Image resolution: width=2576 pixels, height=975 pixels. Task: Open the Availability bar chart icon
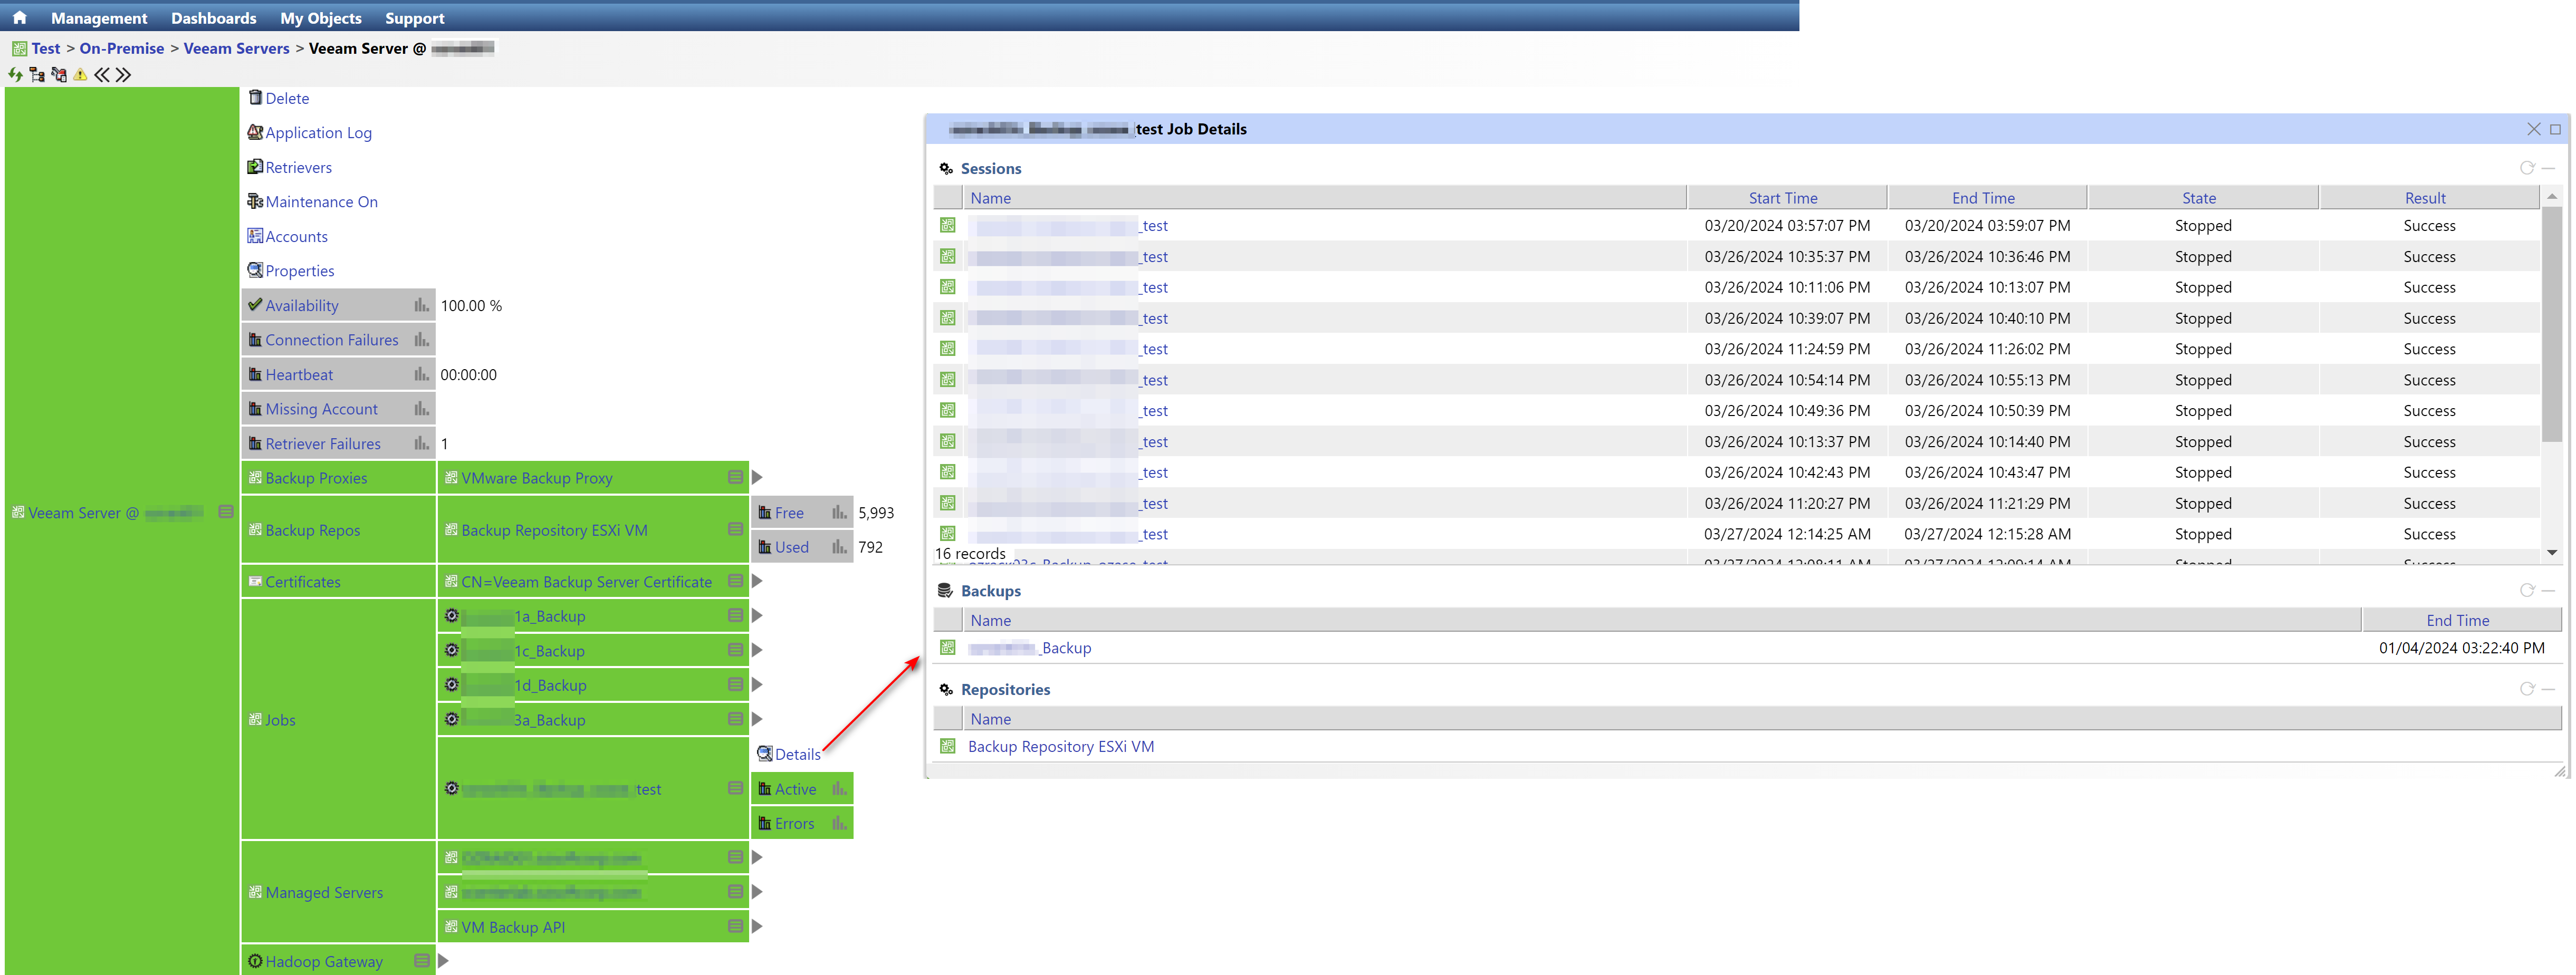(422, 305)
